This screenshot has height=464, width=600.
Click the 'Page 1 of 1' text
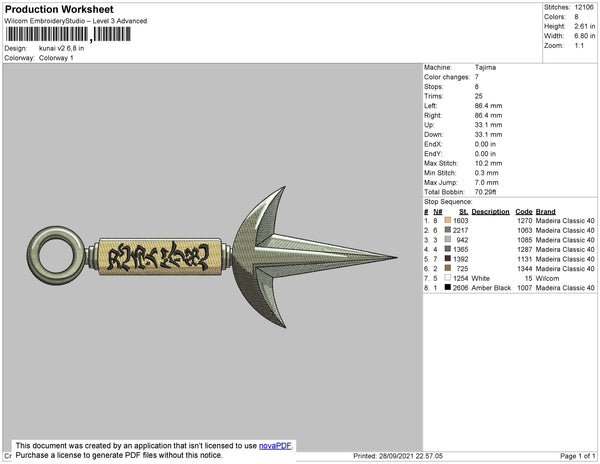pos(578,456)
